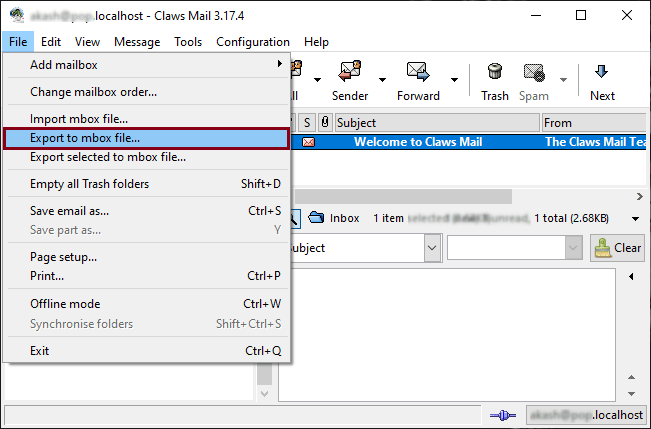
Task: Open the folder summary dropdown arrow near 1 total
Action: point(635,218)
